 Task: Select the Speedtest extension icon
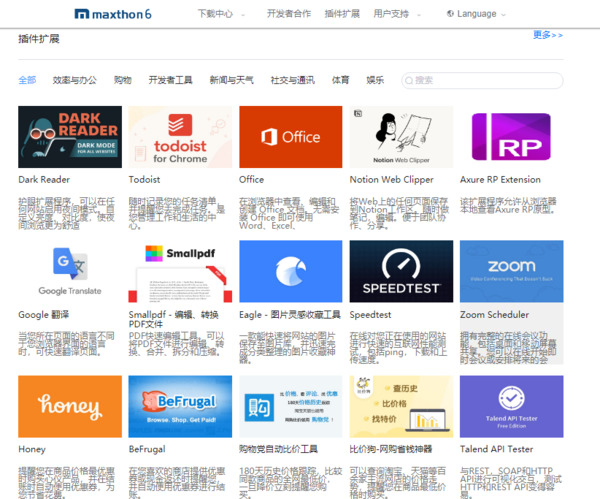tap(401, 271)
